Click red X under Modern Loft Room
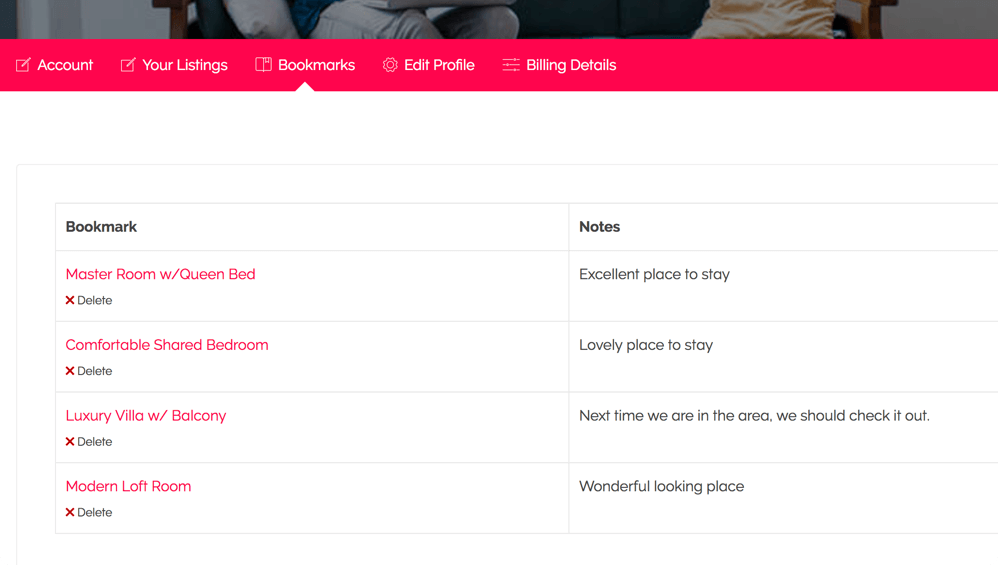Screen dimensions: 998x565 70,512
